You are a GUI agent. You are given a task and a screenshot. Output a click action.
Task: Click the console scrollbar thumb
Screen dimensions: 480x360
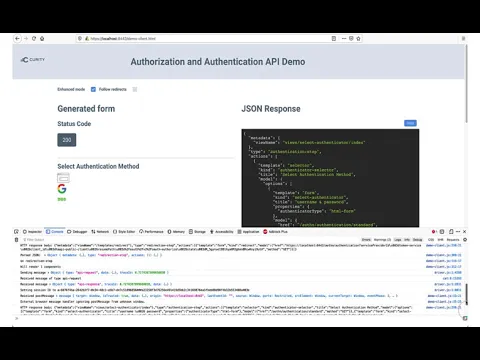(466, 294)
